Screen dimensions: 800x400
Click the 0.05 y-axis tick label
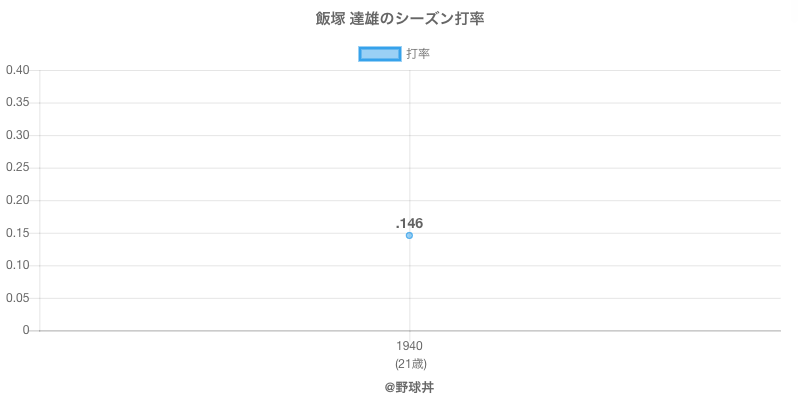coord(17,298)
